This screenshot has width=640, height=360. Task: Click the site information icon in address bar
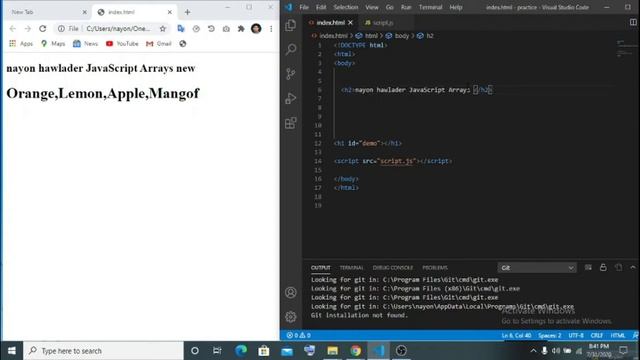61,29
